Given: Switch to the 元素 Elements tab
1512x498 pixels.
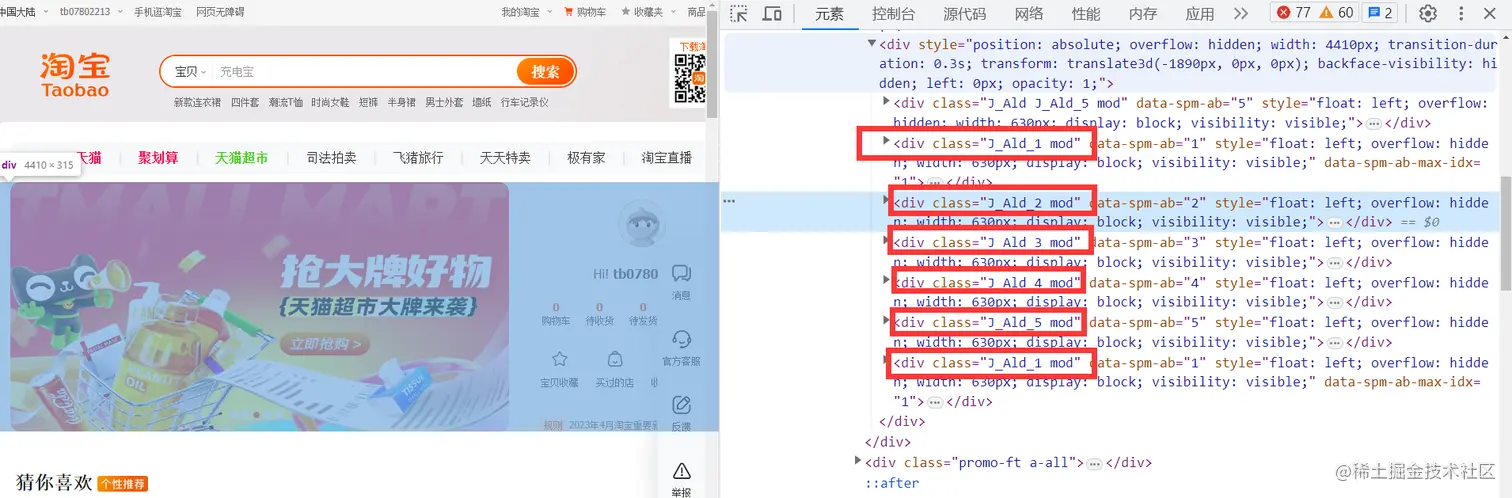Looking at the screenshot, I should 829,13.
